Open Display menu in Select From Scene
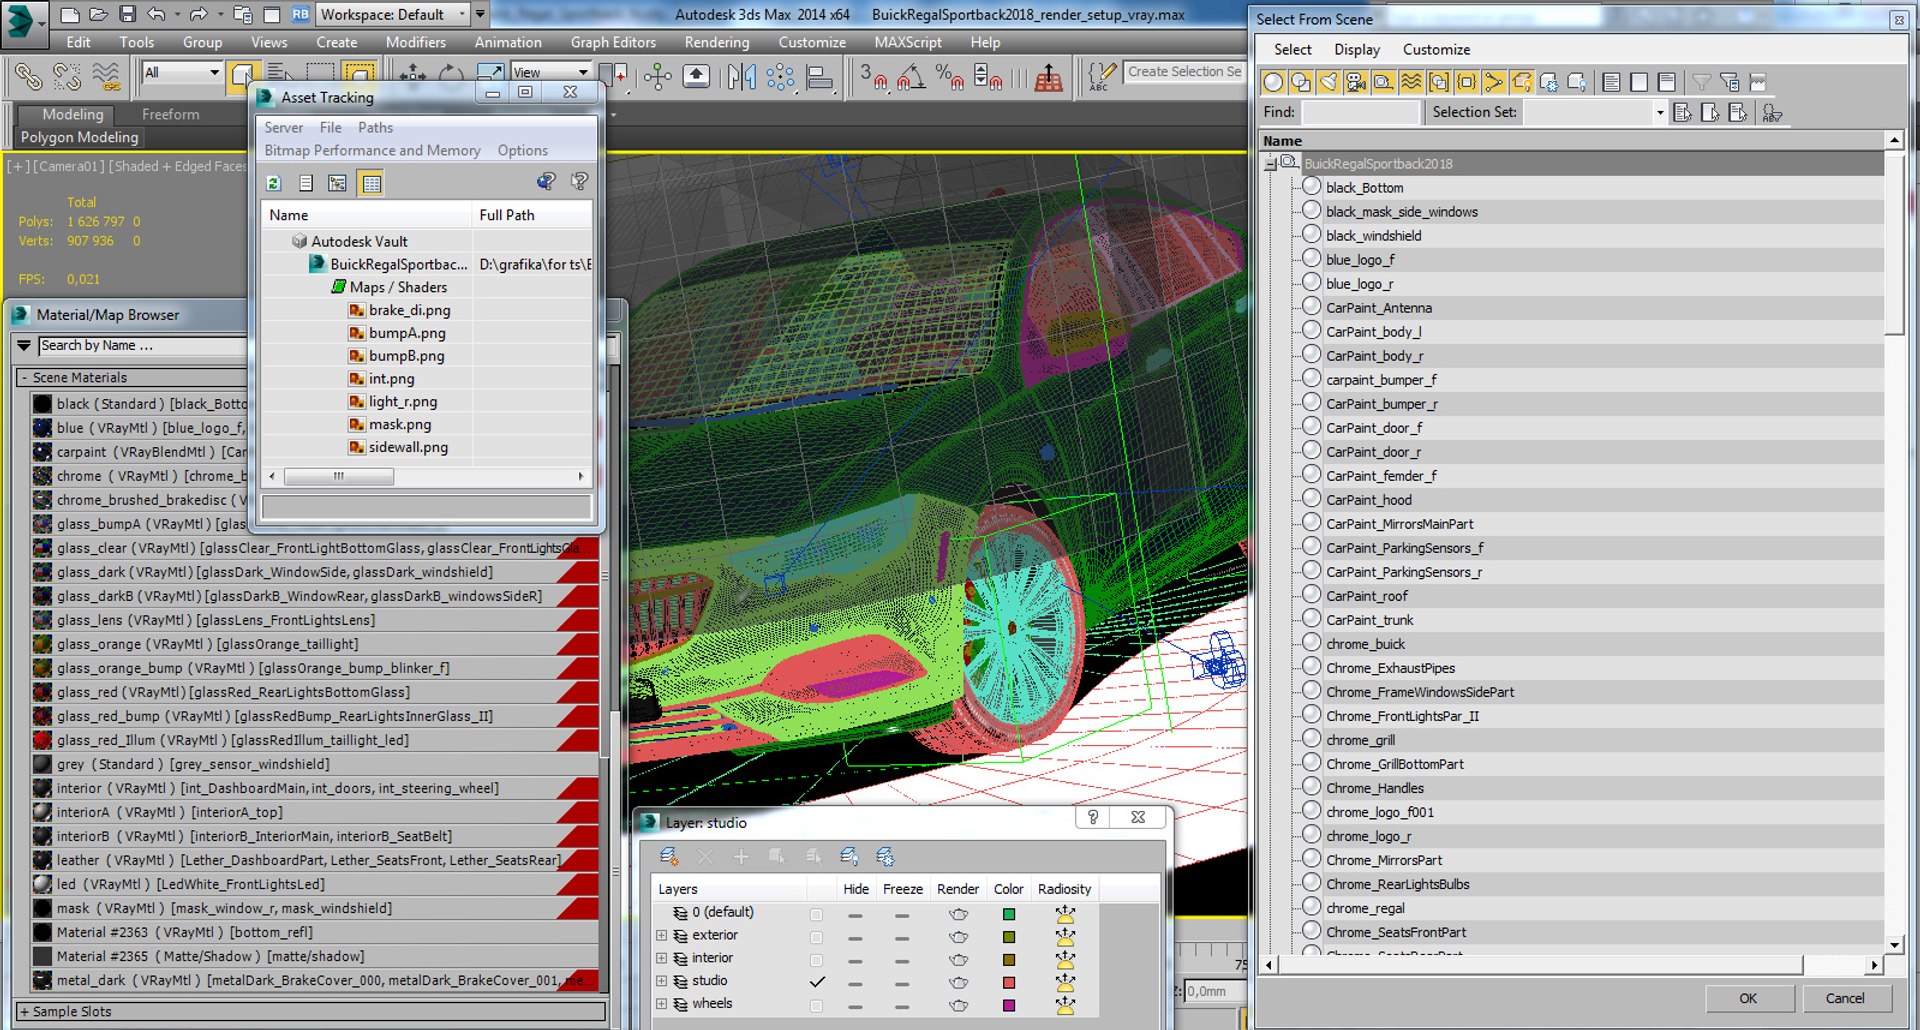Image resolution: width=1920 pixels, height=1030 pixels. [x=1357, y=49]
